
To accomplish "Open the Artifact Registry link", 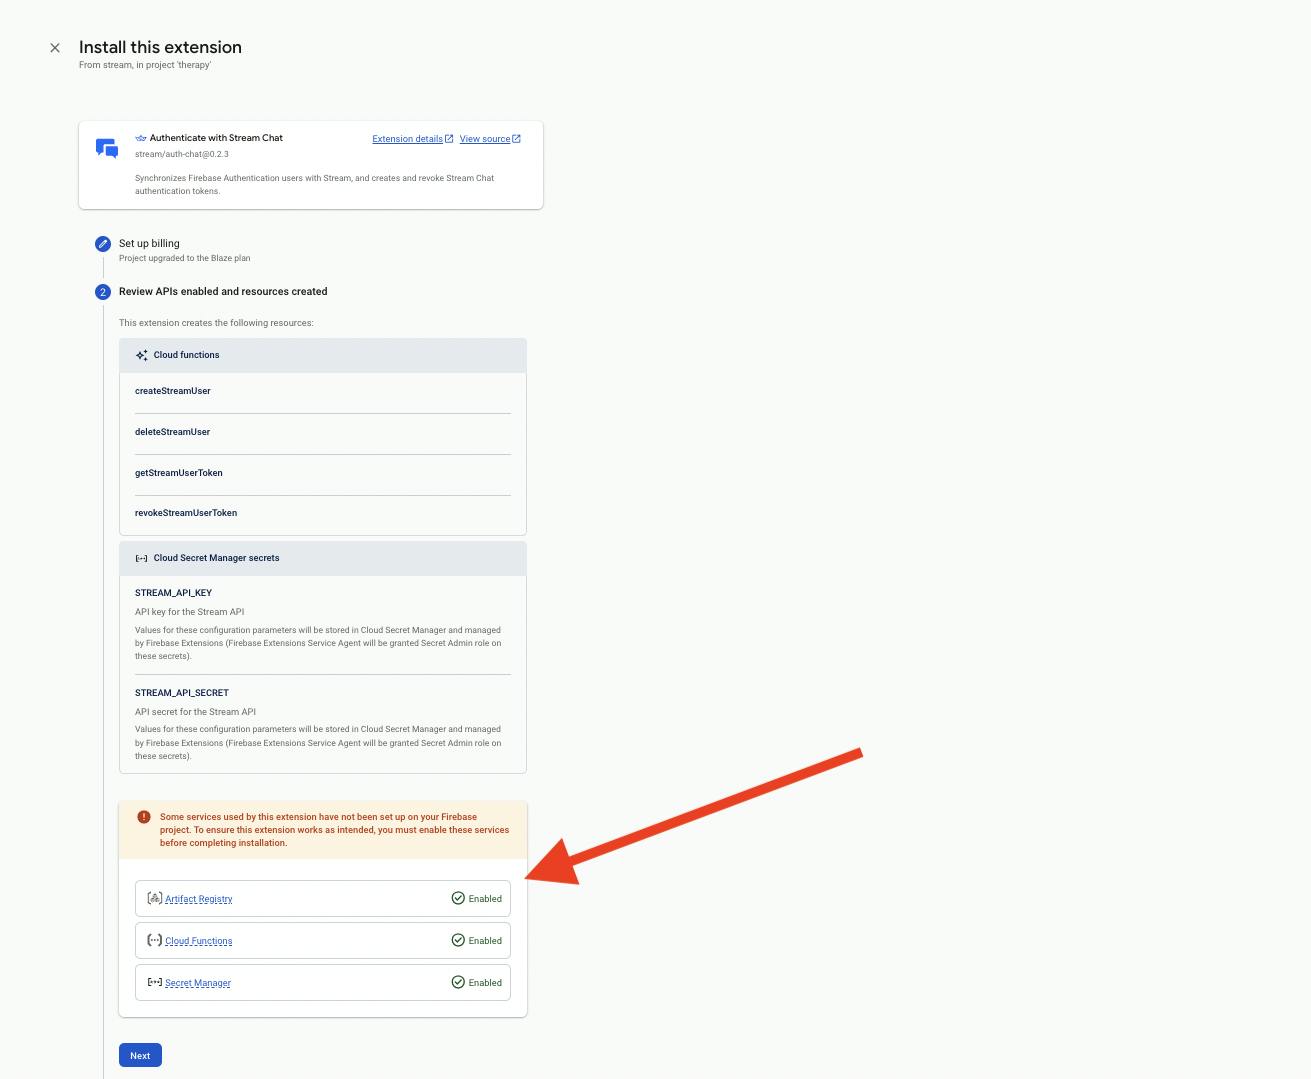I will coord(198,899).
